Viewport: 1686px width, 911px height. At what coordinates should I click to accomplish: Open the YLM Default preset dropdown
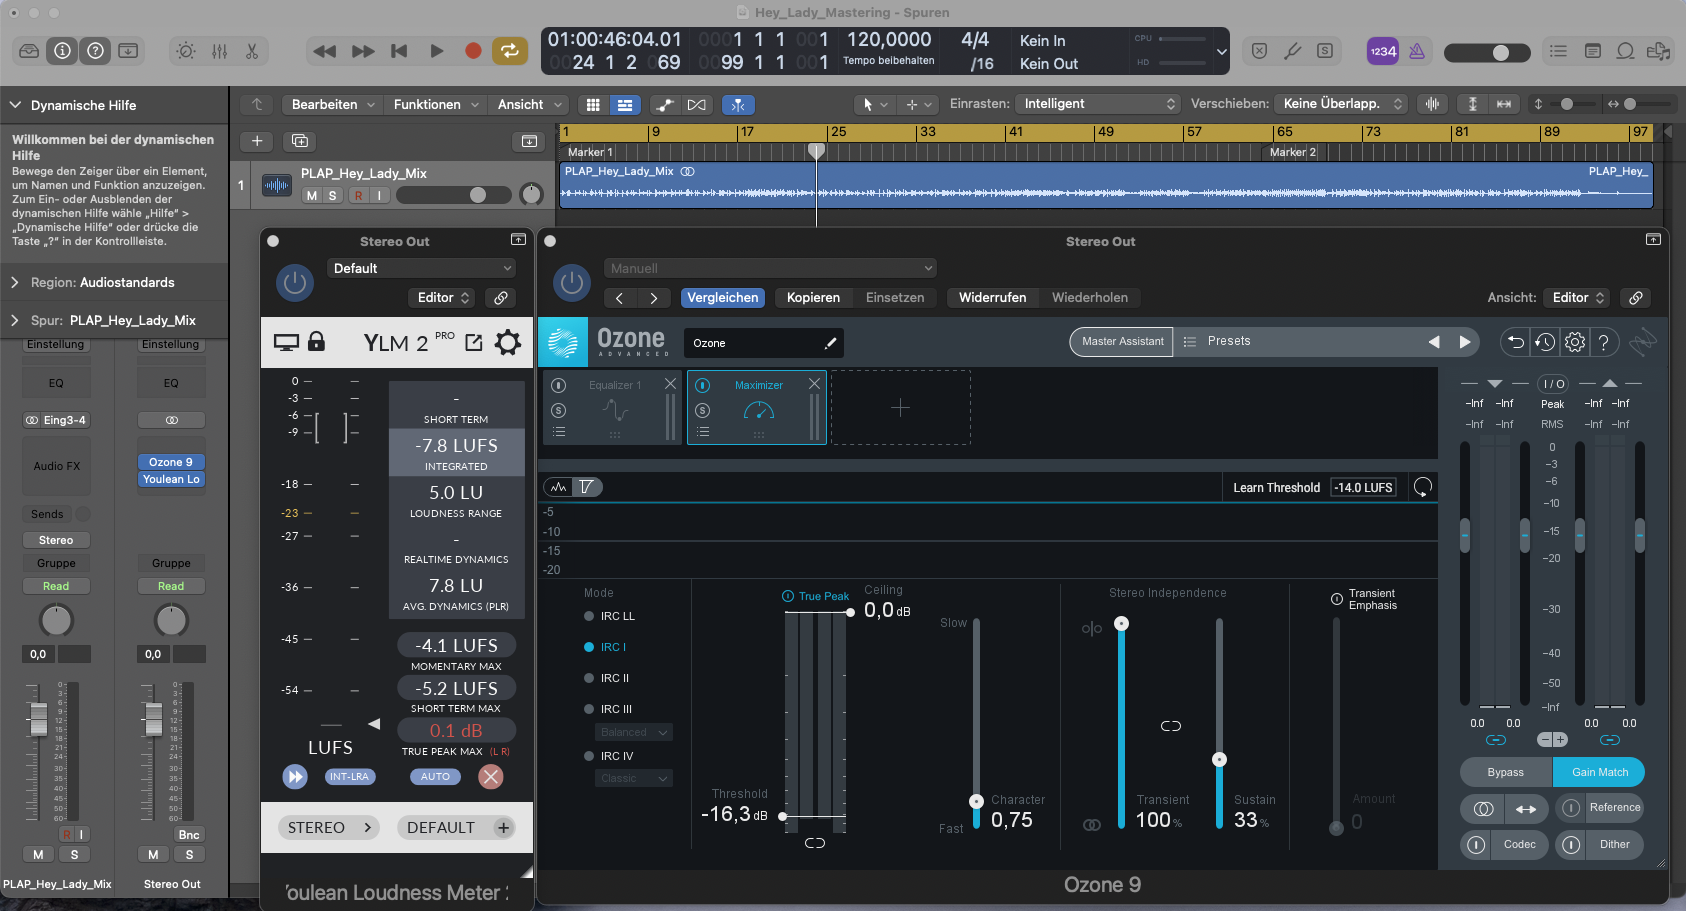coord(421,268)
